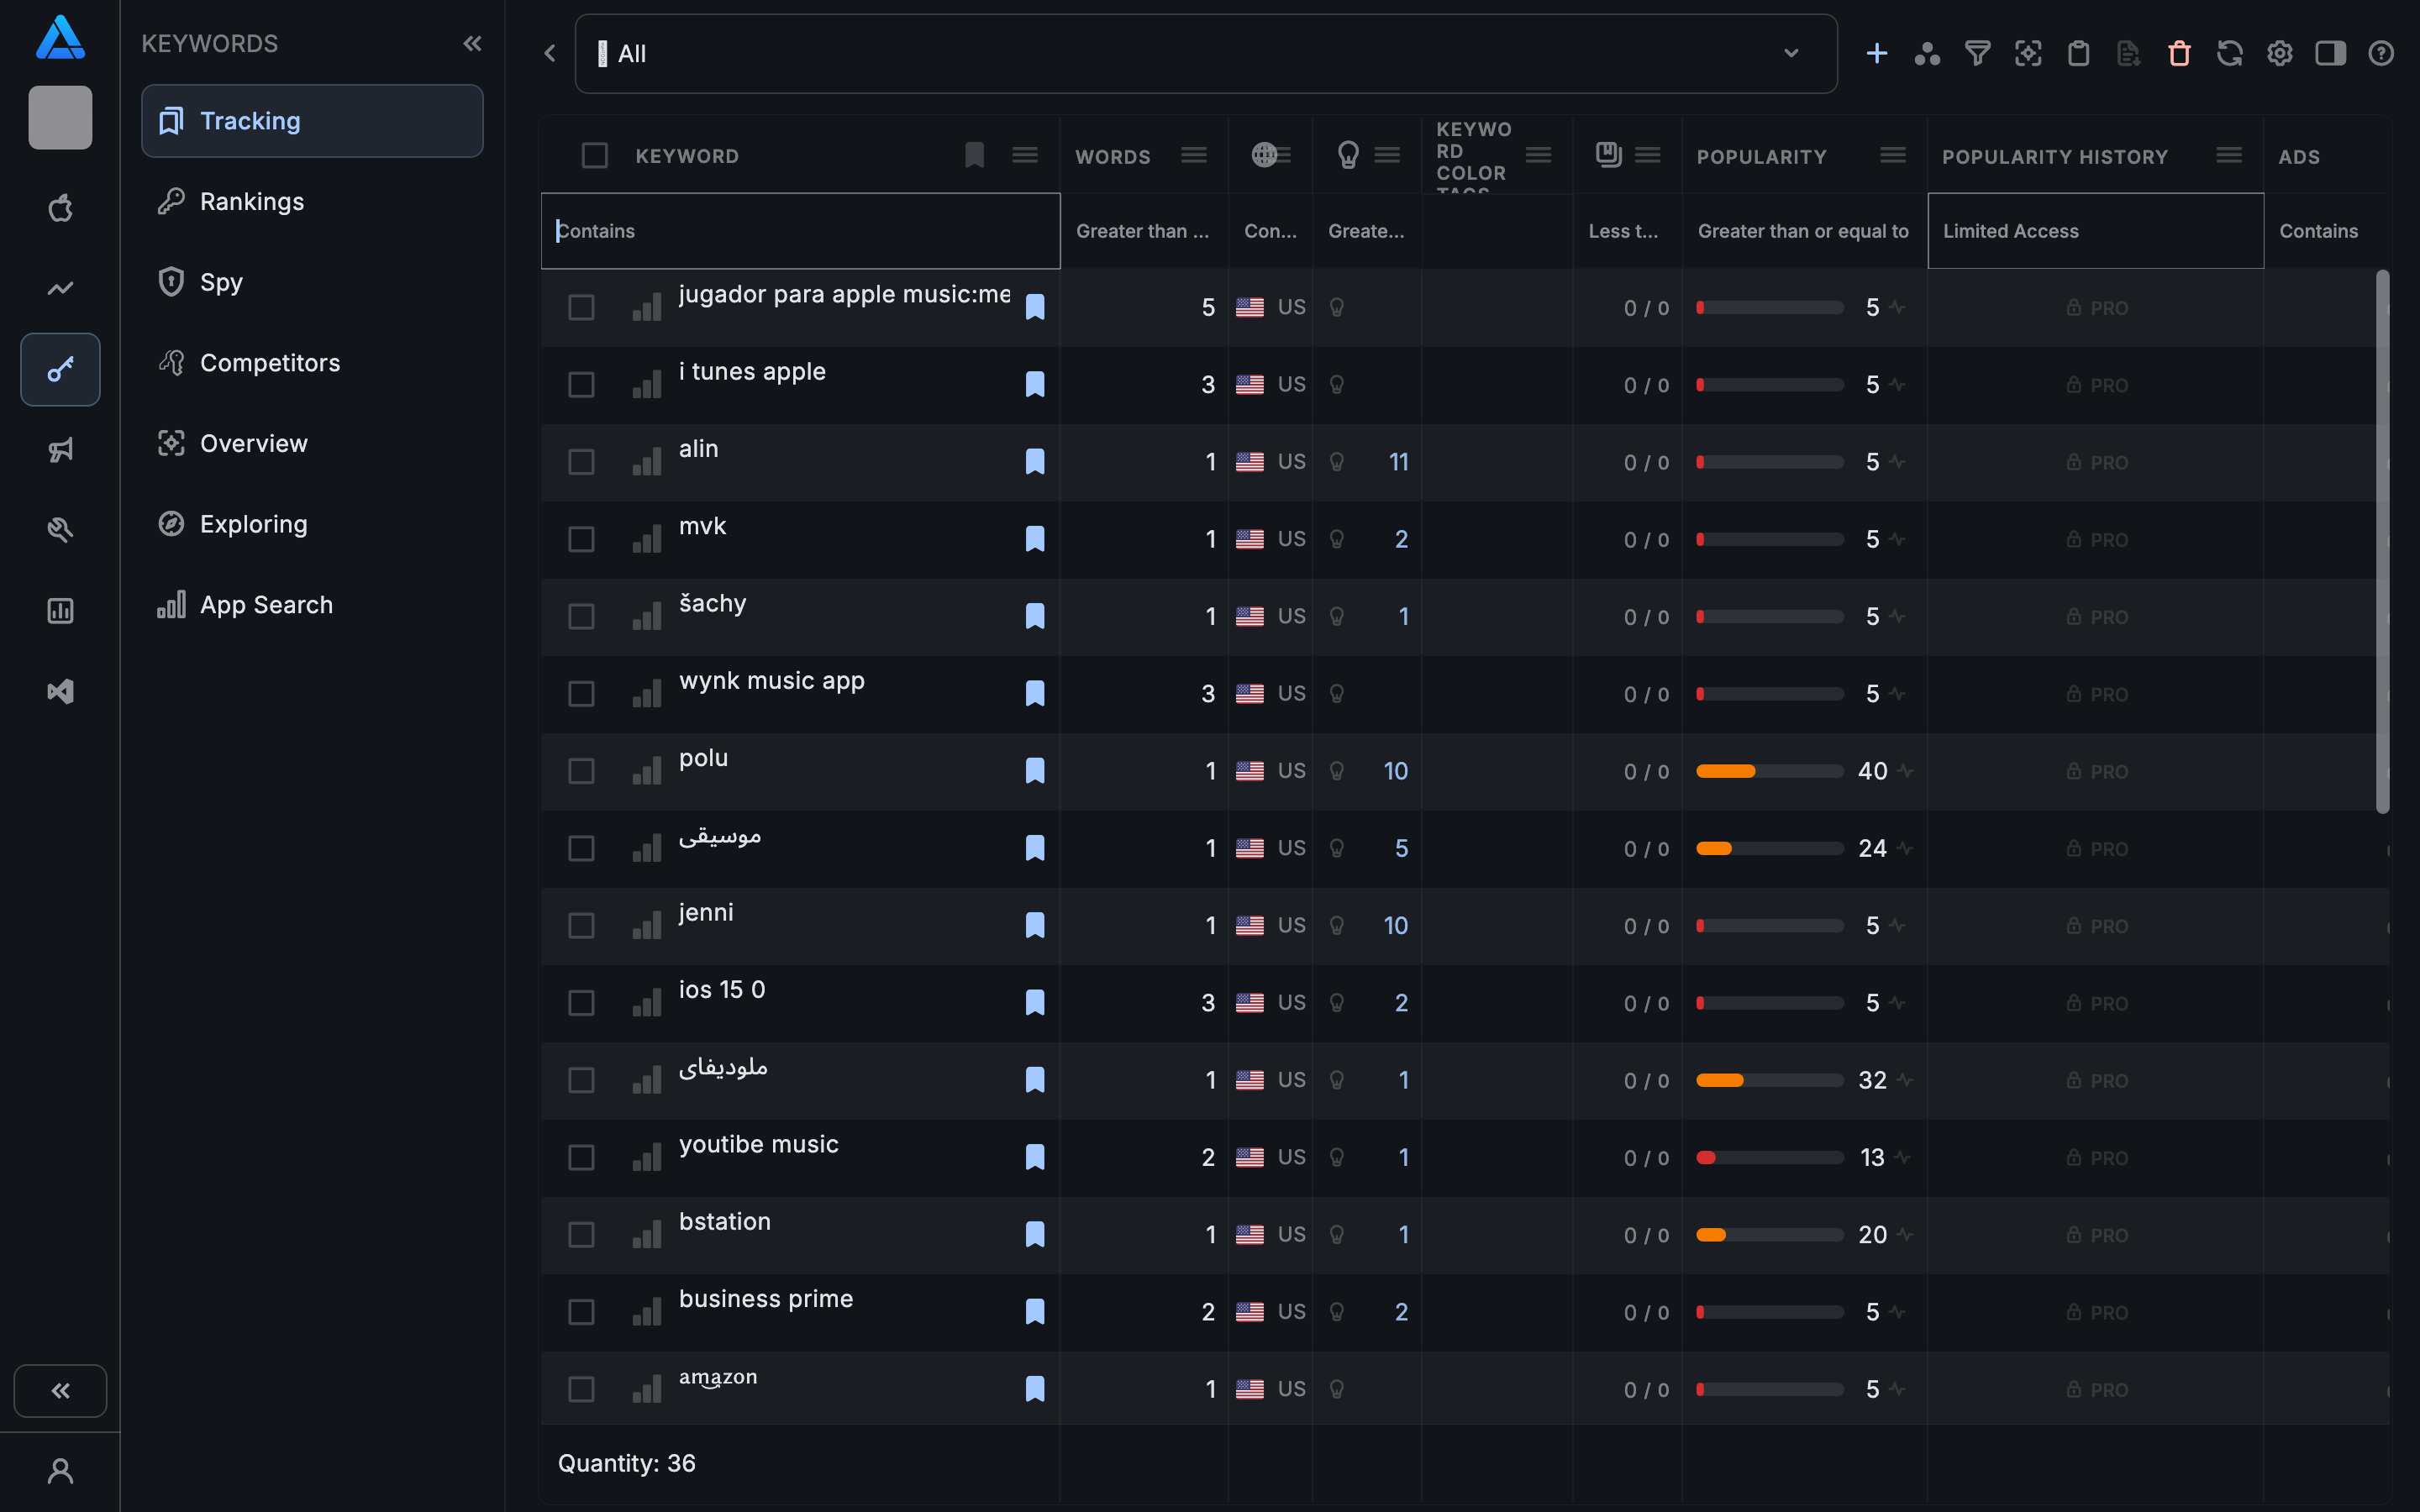Click the red trash delete icon

(2179, 53)
